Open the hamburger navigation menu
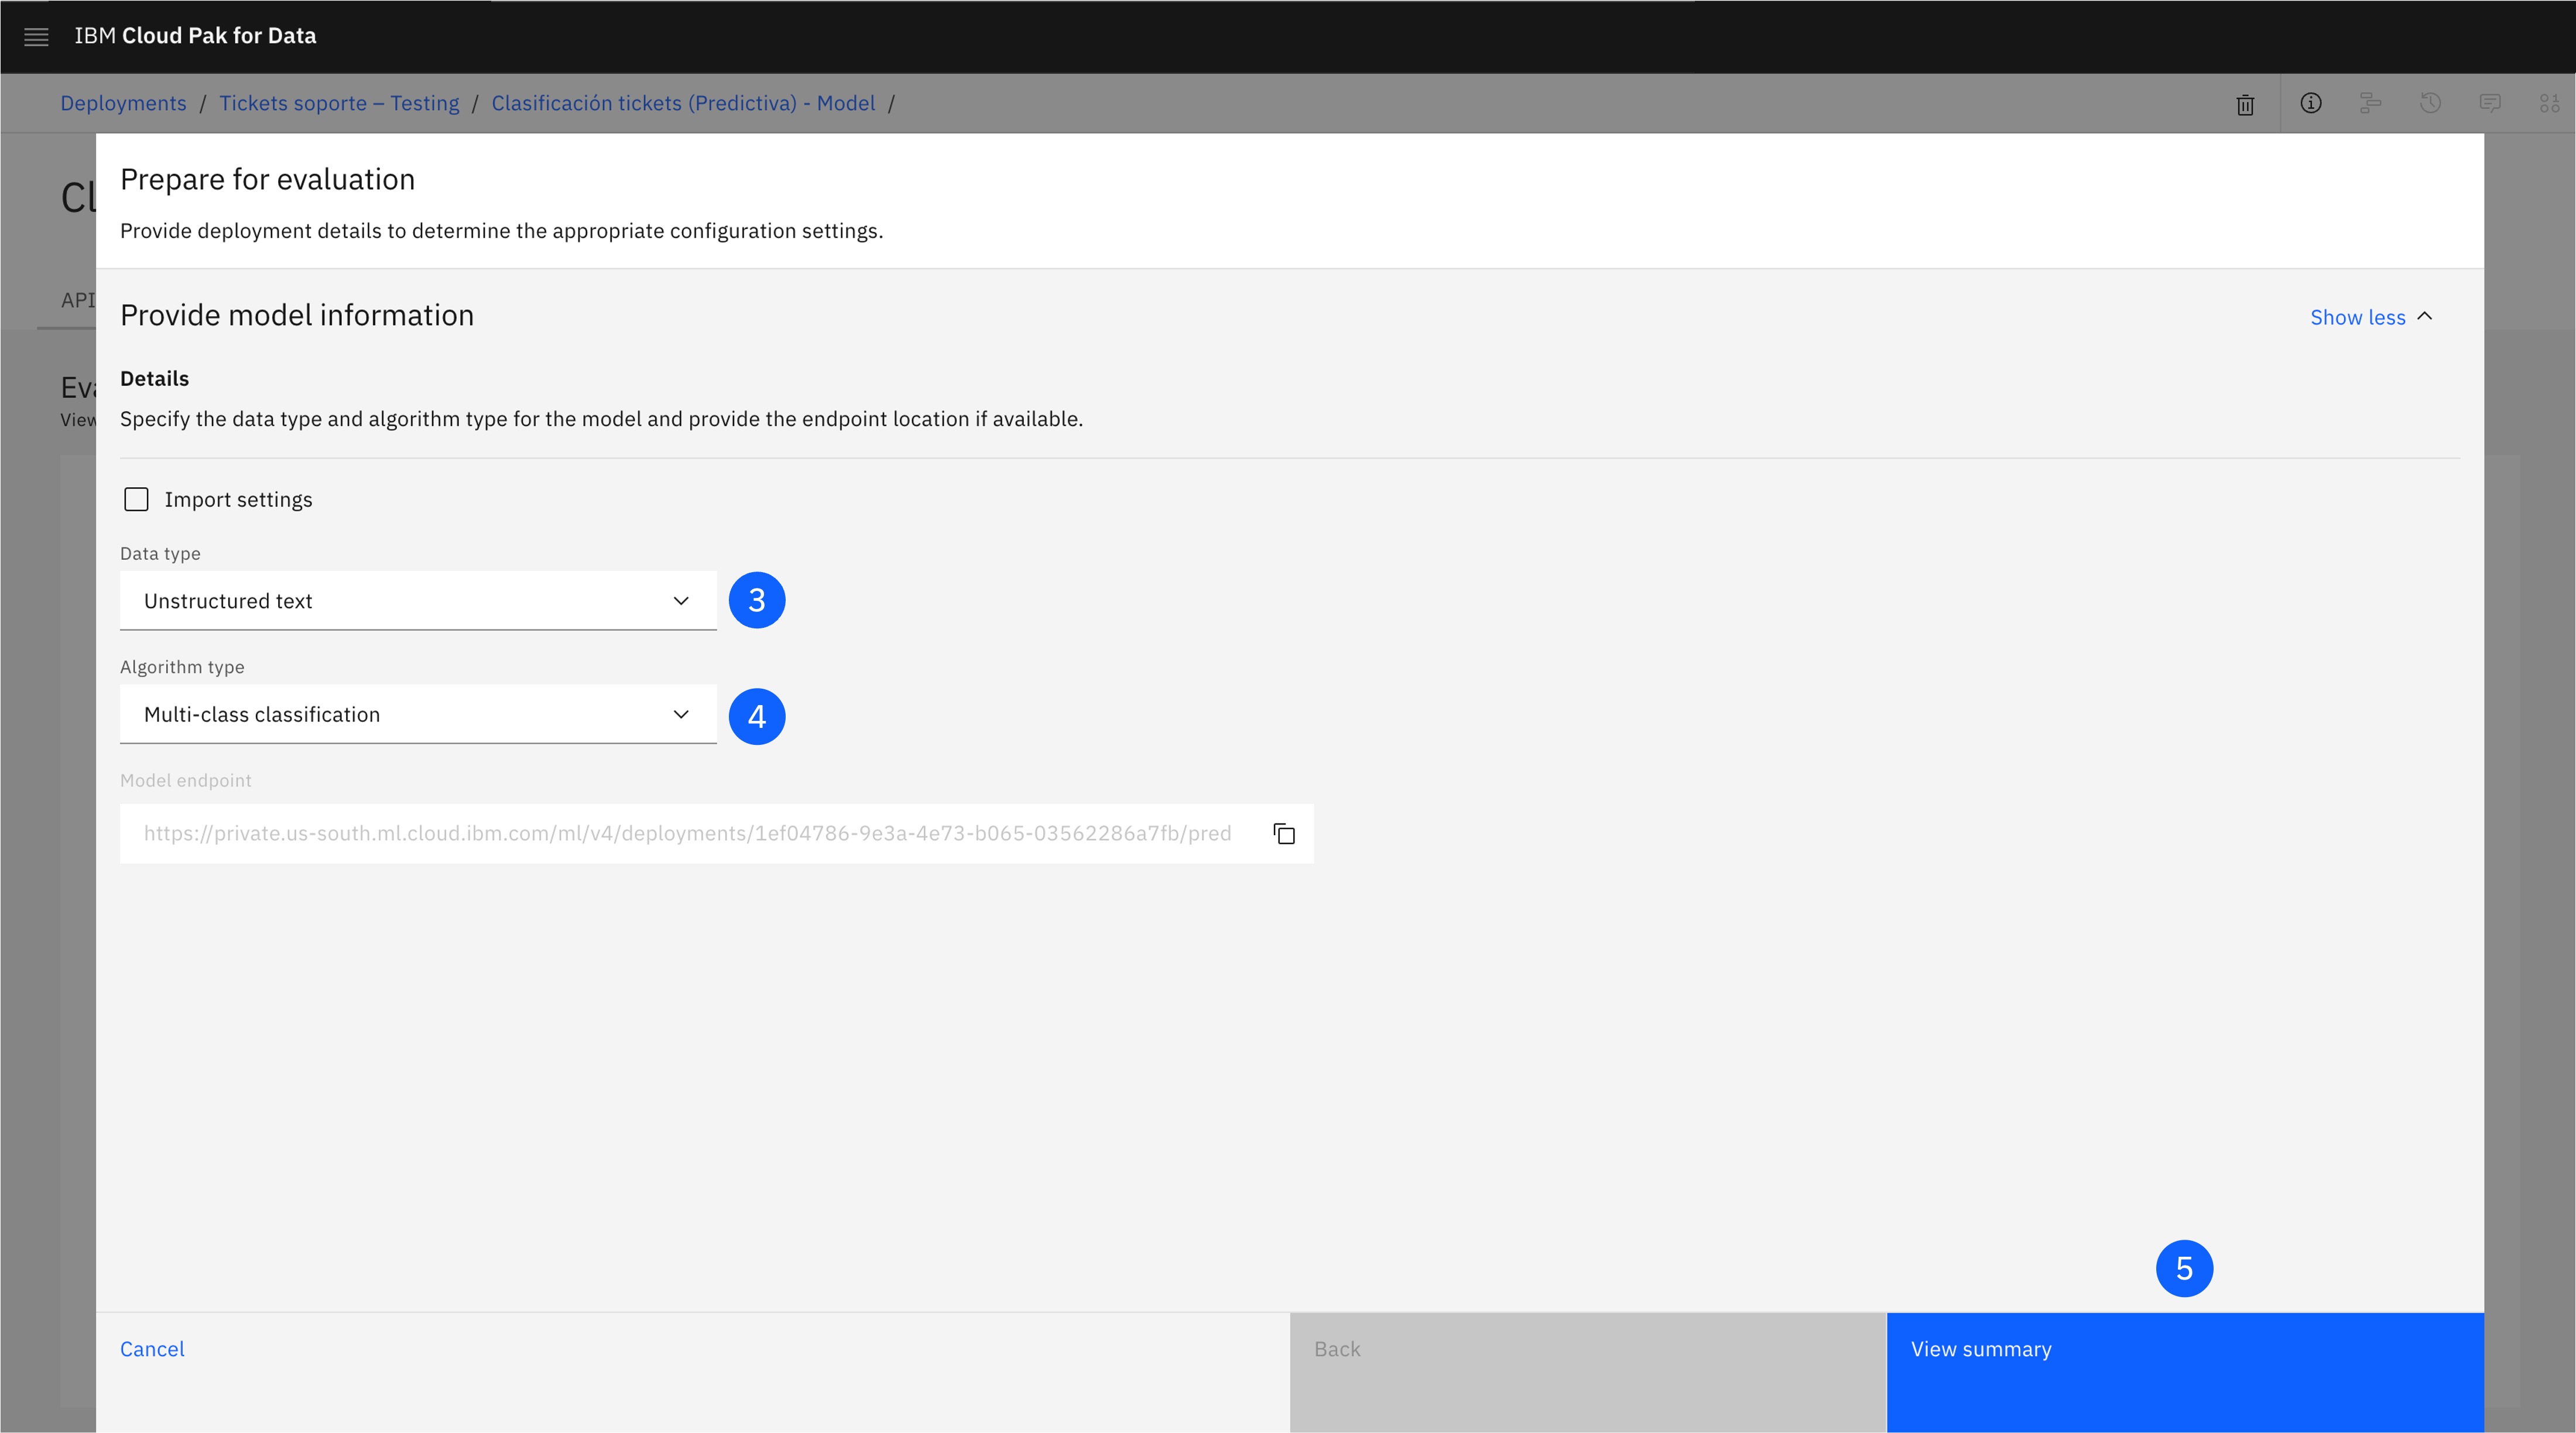This screenshot has width=2576, height=1433. (36, 37)
